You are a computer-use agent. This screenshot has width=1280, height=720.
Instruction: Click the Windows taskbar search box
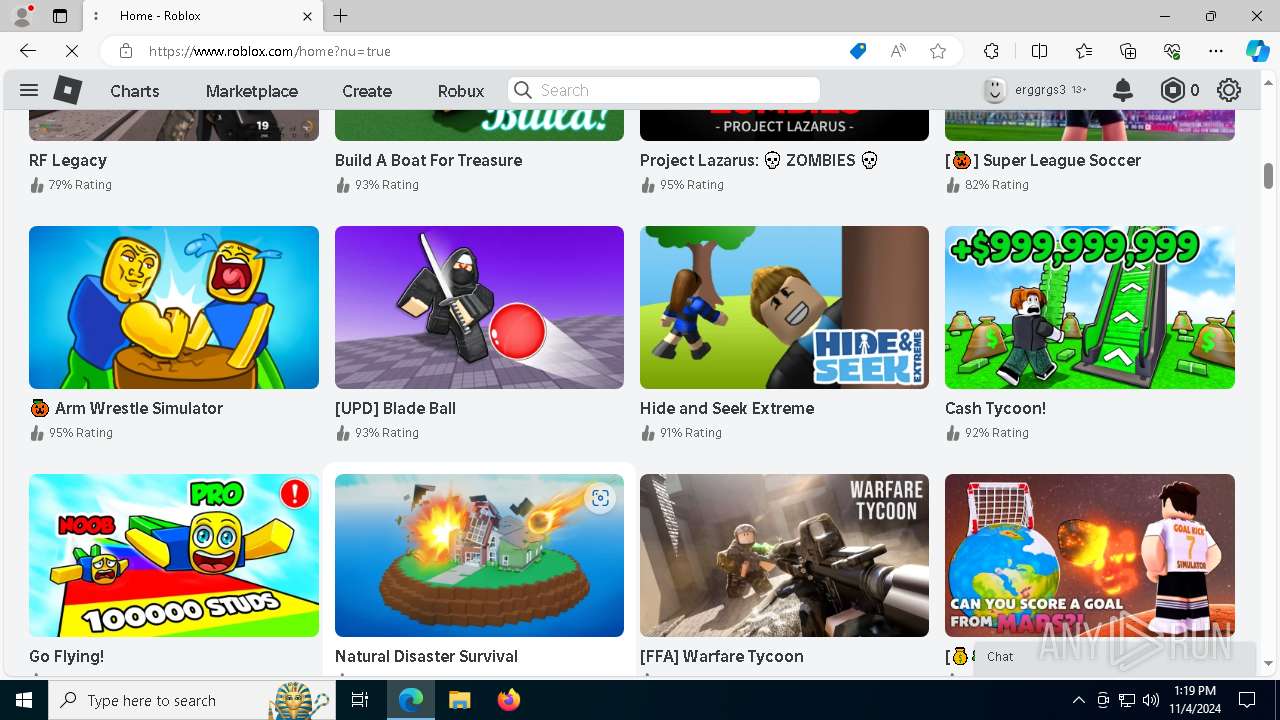pyautogui.click(x=190, y=700)
